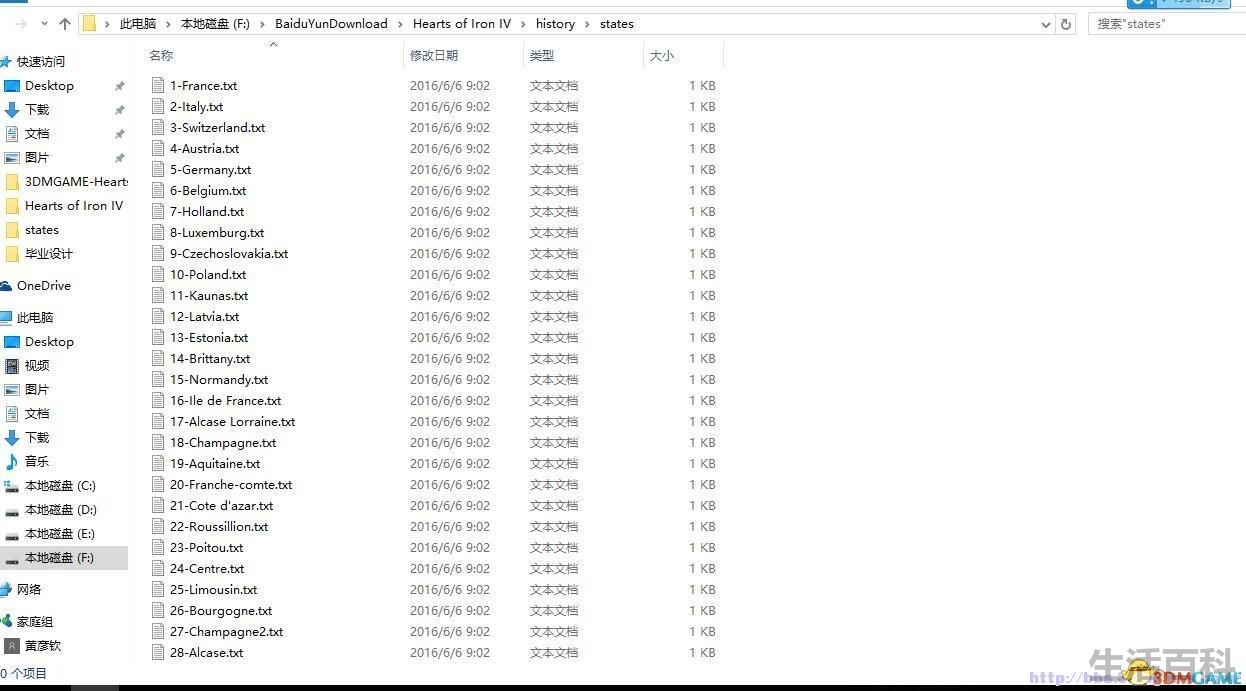Expand the chevron after 此电脑 in breadcrumb

(x=168, y=24)
